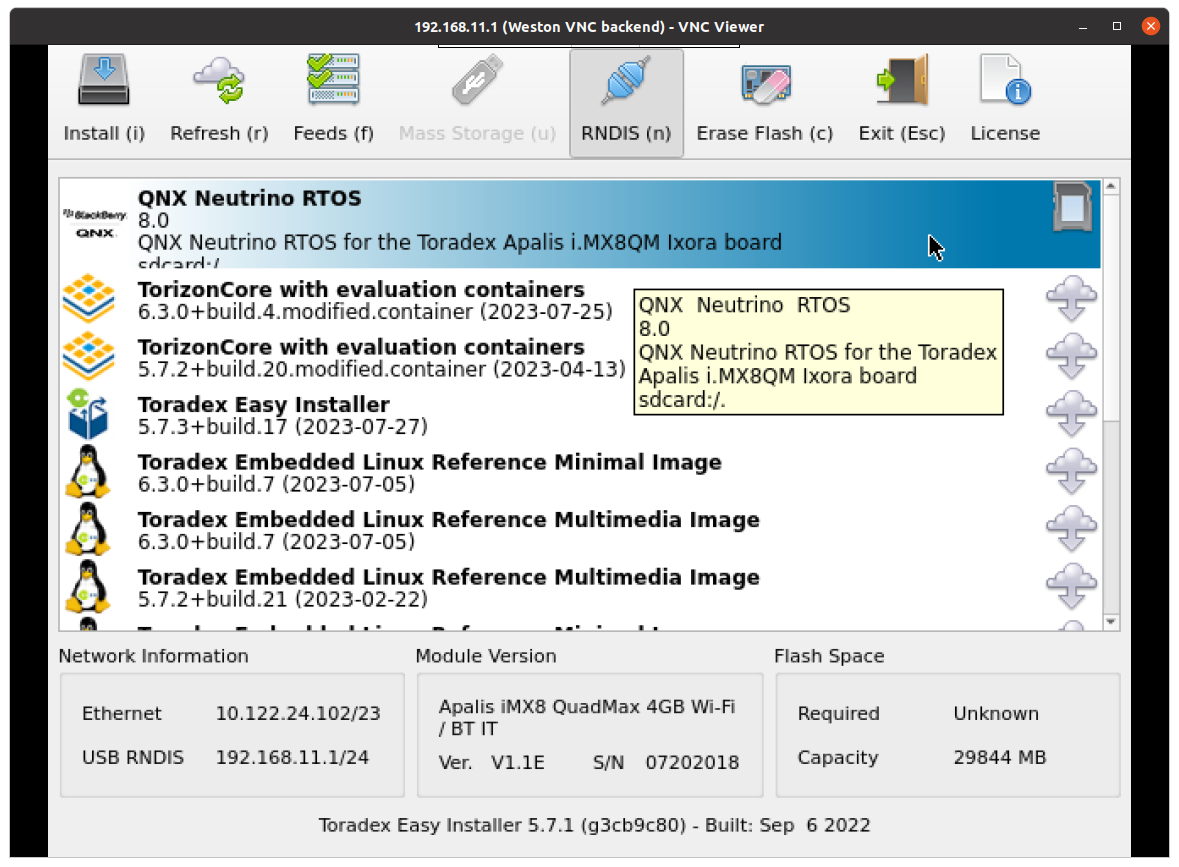Viewport: 1179px width, 867px height.
Task: Click cloud icon for Multimedia Image 5.7.2
Action: point(1071,587)
